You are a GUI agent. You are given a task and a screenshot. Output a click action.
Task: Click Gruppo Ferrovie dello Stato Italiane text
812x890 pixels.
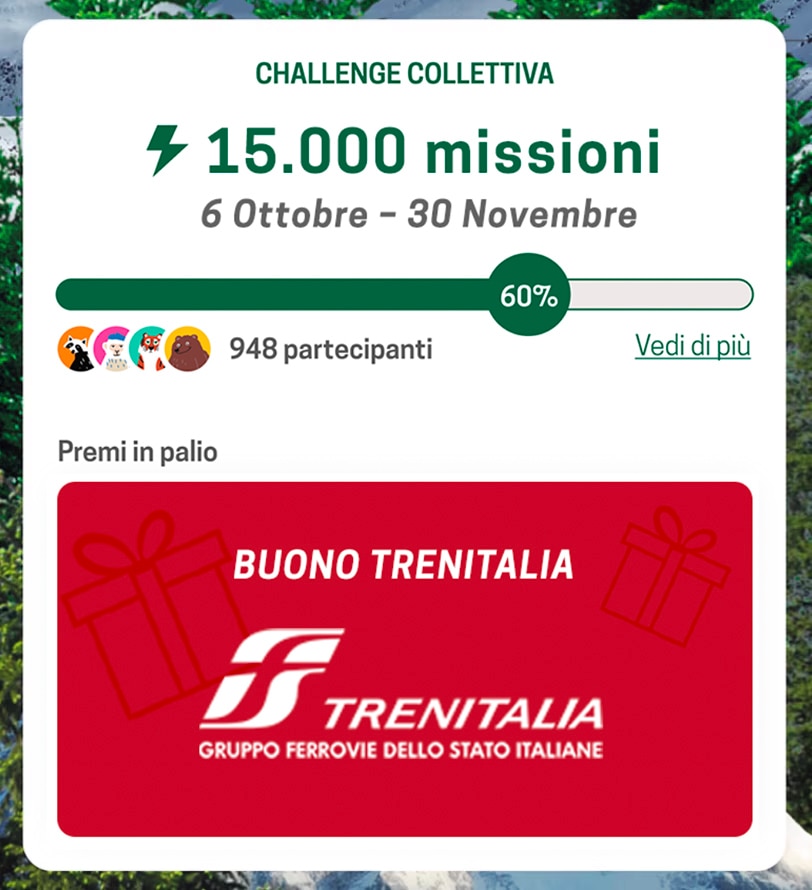[x=401, y=750]
